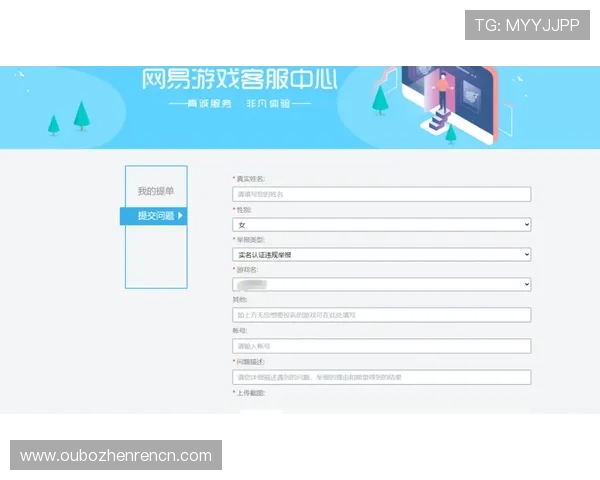600x480 pixels.
Task: Expand the 举报类型 dropdown
Action: click(x=382, y=255)
